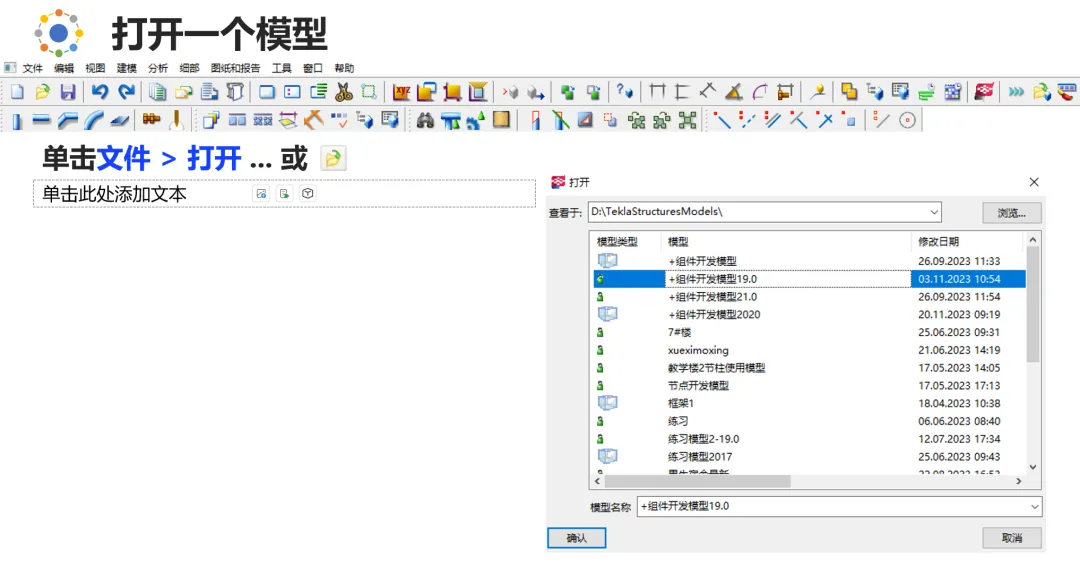Screen dimensions: 1080x566
Task: Click the triple chevron arrows toolbar icon
Action: (x=1016, y=92)
